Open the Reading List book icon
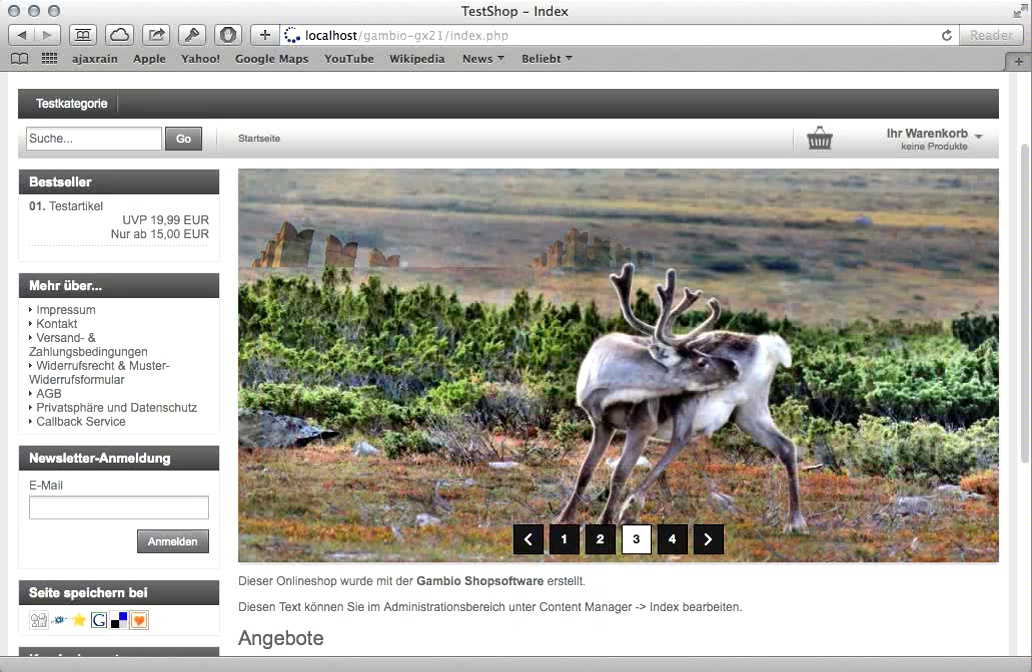The width and height of the screenshot is (1032, 672). (x=20, y=59)
